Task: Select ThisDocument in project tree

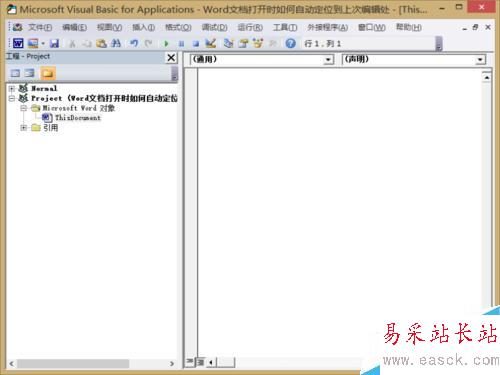Action: pos(78,118)
